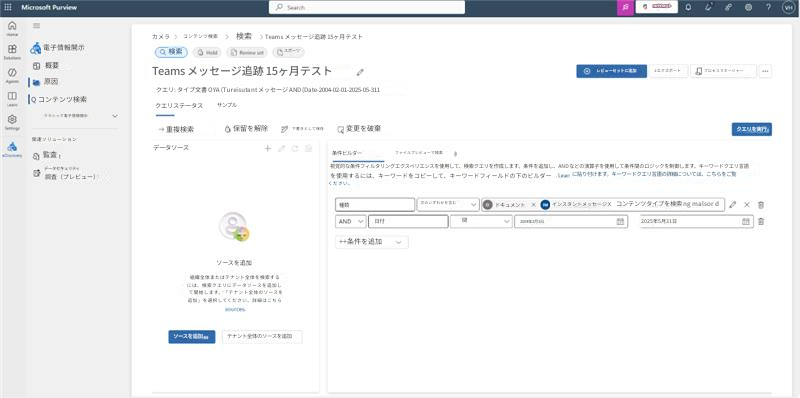Click the sources link in empty panel
Viewport: 800px width, 398px height.
pyautogui.click(x=235, y=309)
